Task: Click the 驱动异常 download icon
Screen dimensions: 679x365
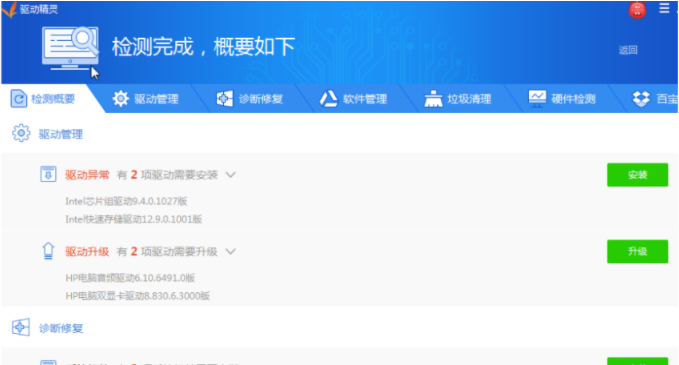Action: (x=48, y=174)
